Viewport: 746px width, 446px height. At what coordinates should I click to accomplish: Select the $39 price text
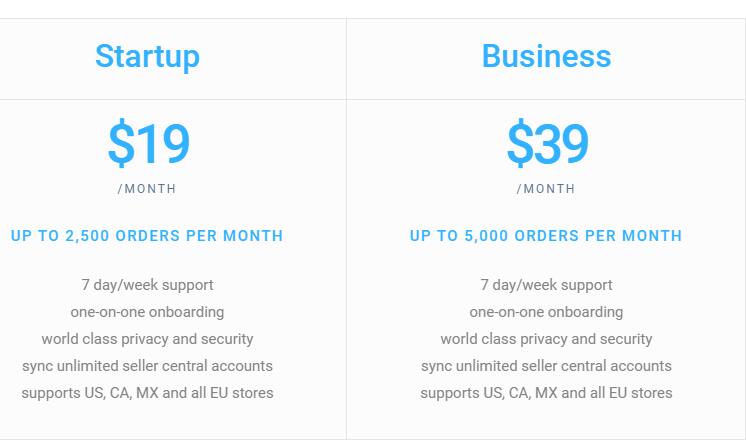pos(548,143)
